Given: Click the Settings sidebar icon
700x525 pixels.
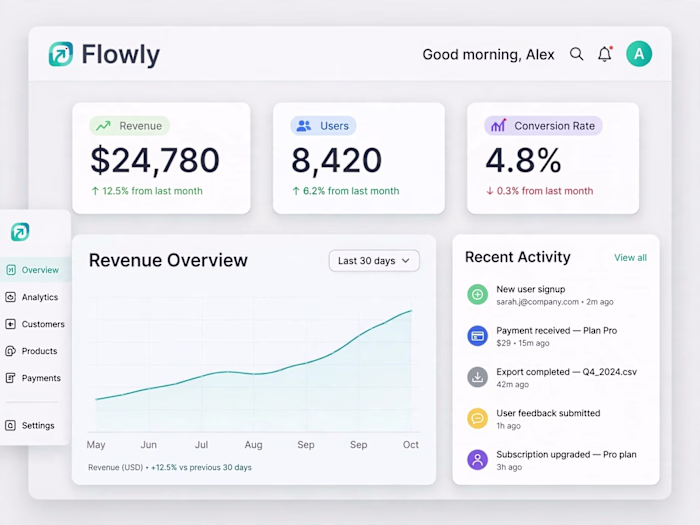Looking at the screenshot, I should (x=11, y=425).
